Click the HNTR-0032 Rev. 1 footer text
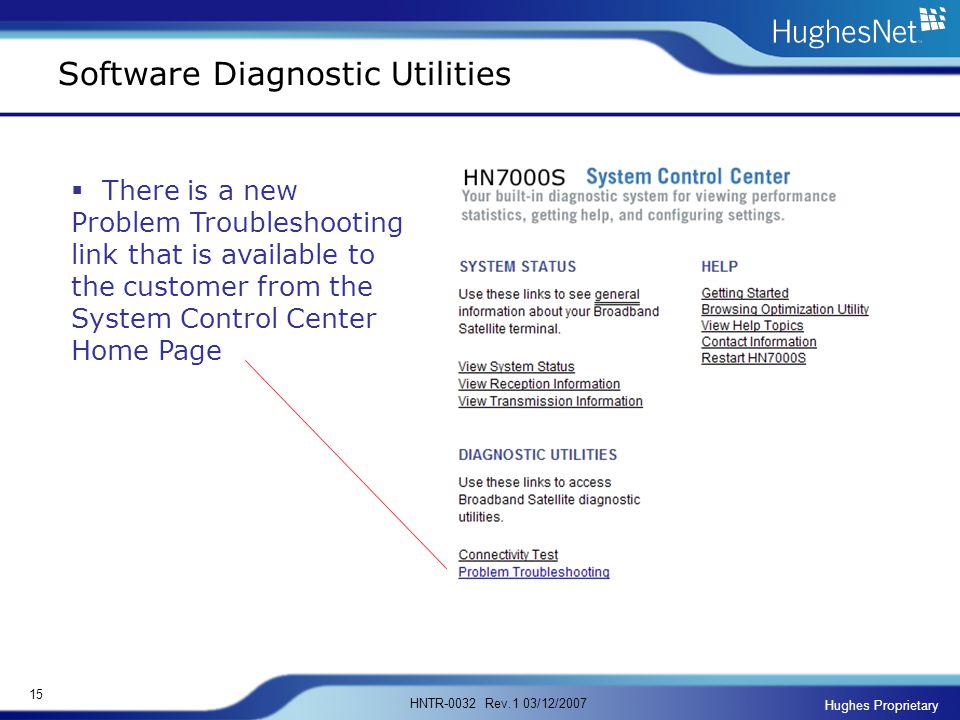960x720 pixels. 498,703
